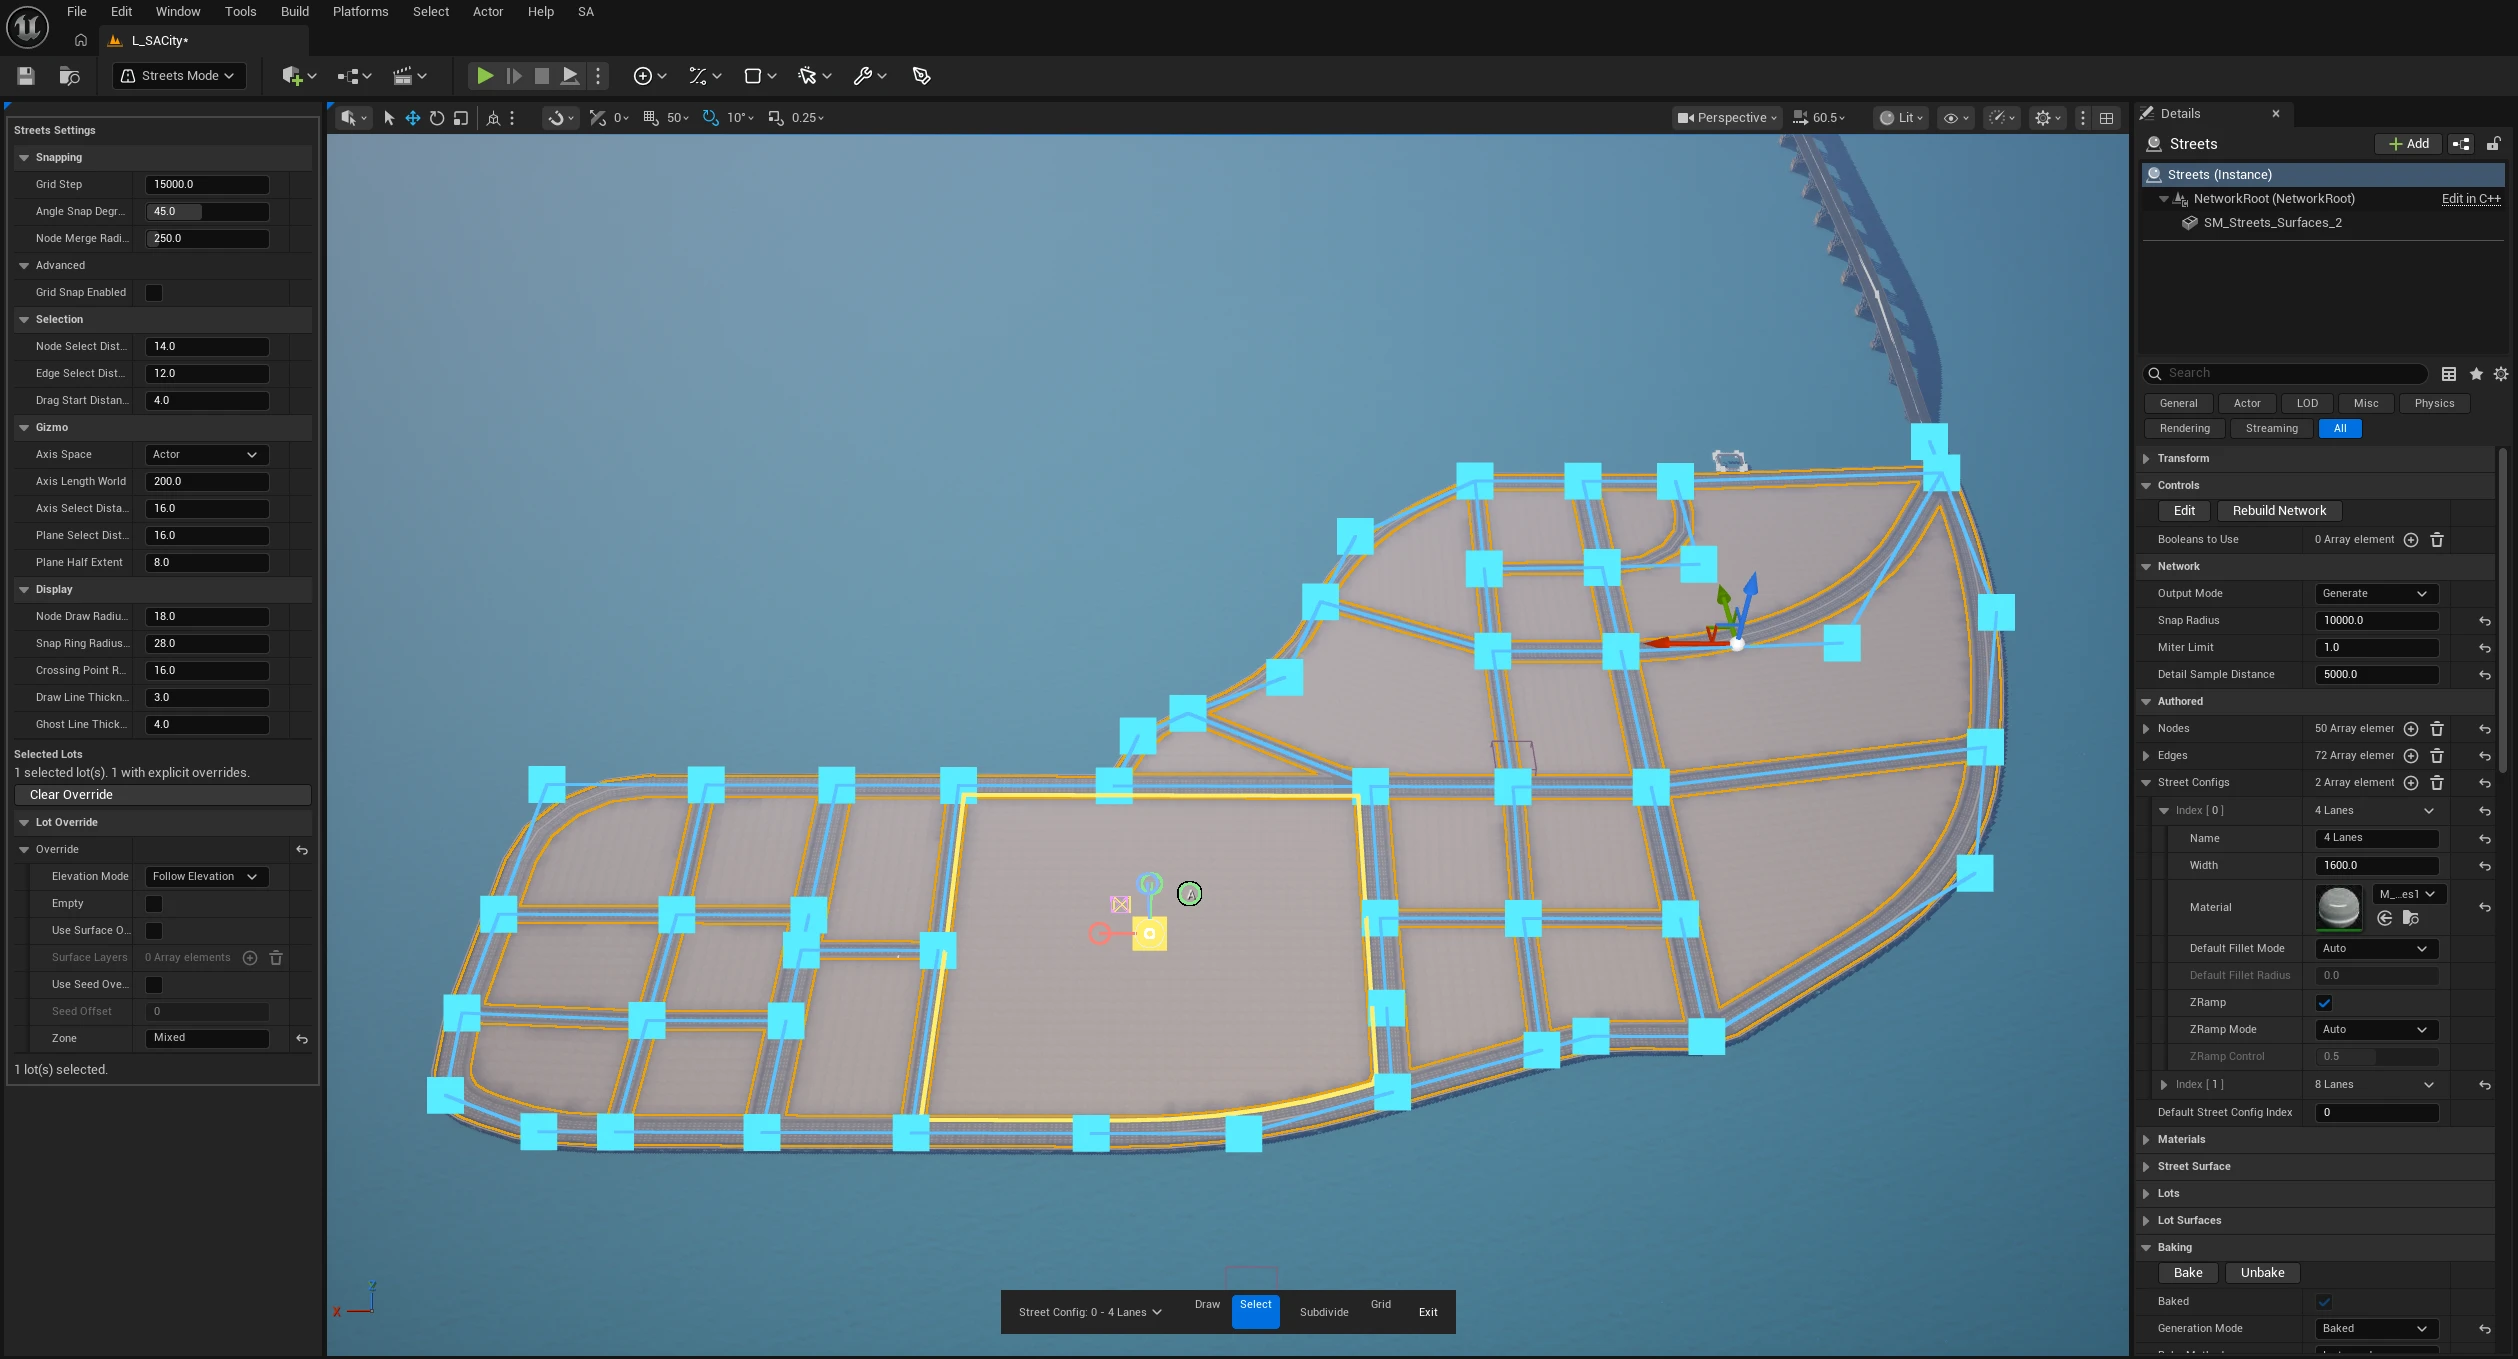Click the favorites star icon in Details
The width and height of the screenshot is (2518, 1359).
[2476, 373]
